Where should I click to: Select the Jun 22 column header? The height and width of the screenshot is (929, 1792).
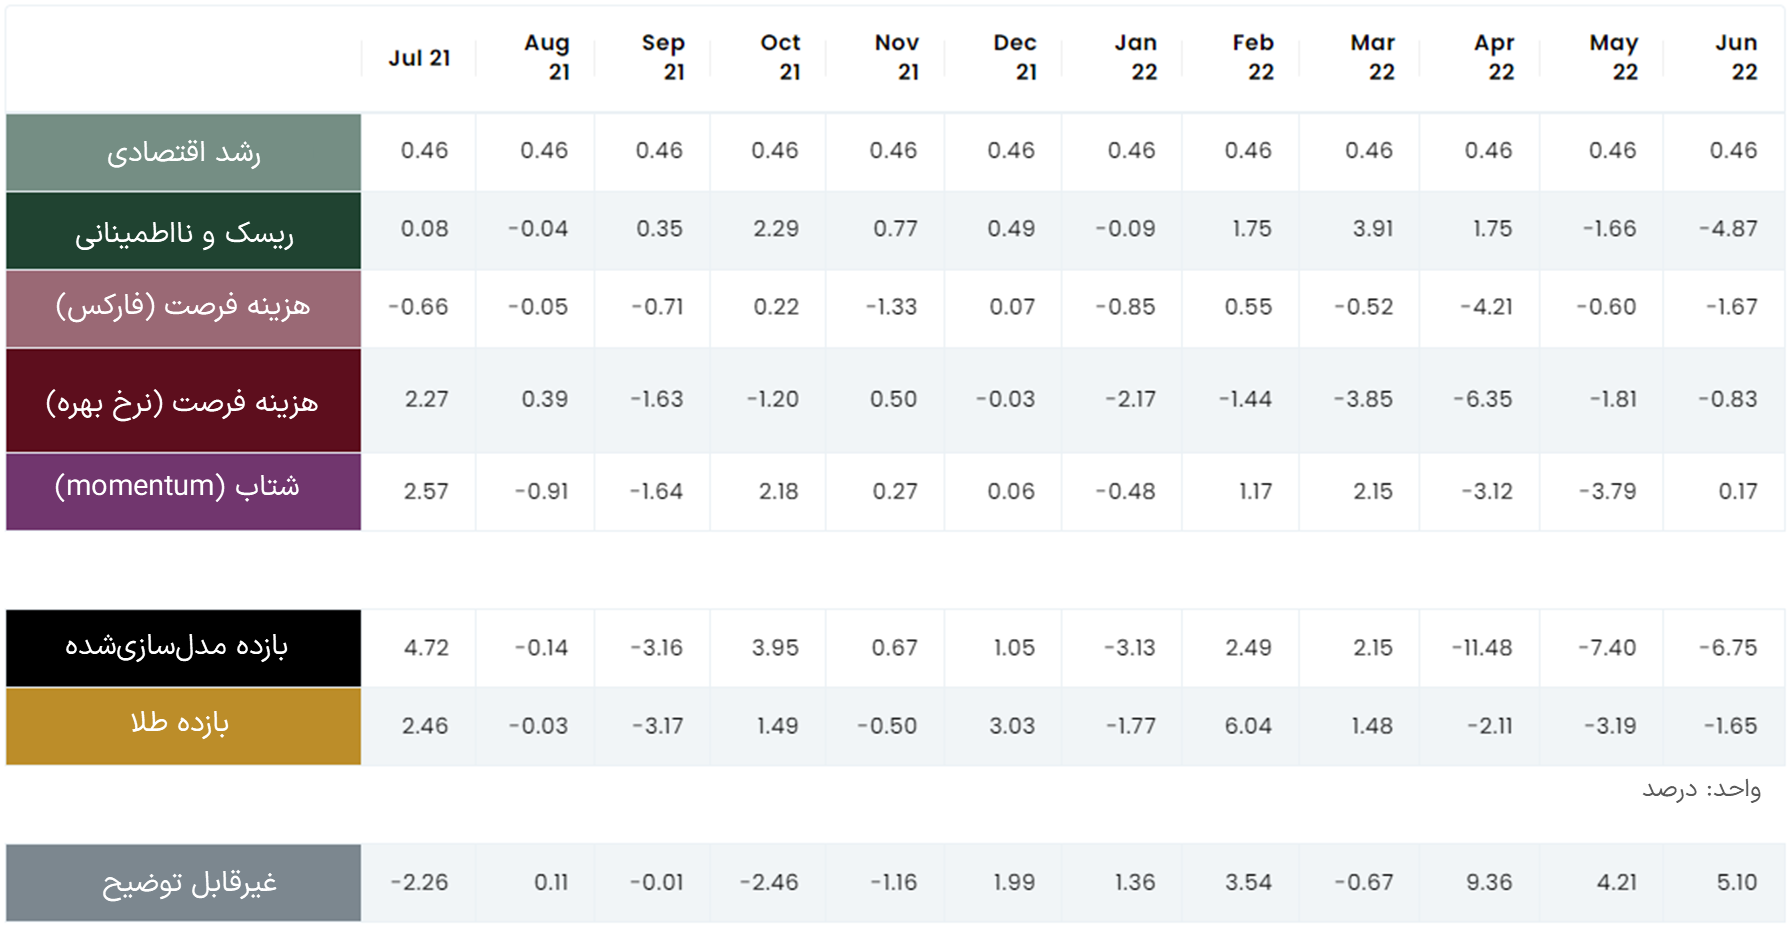coord(1736,57)
